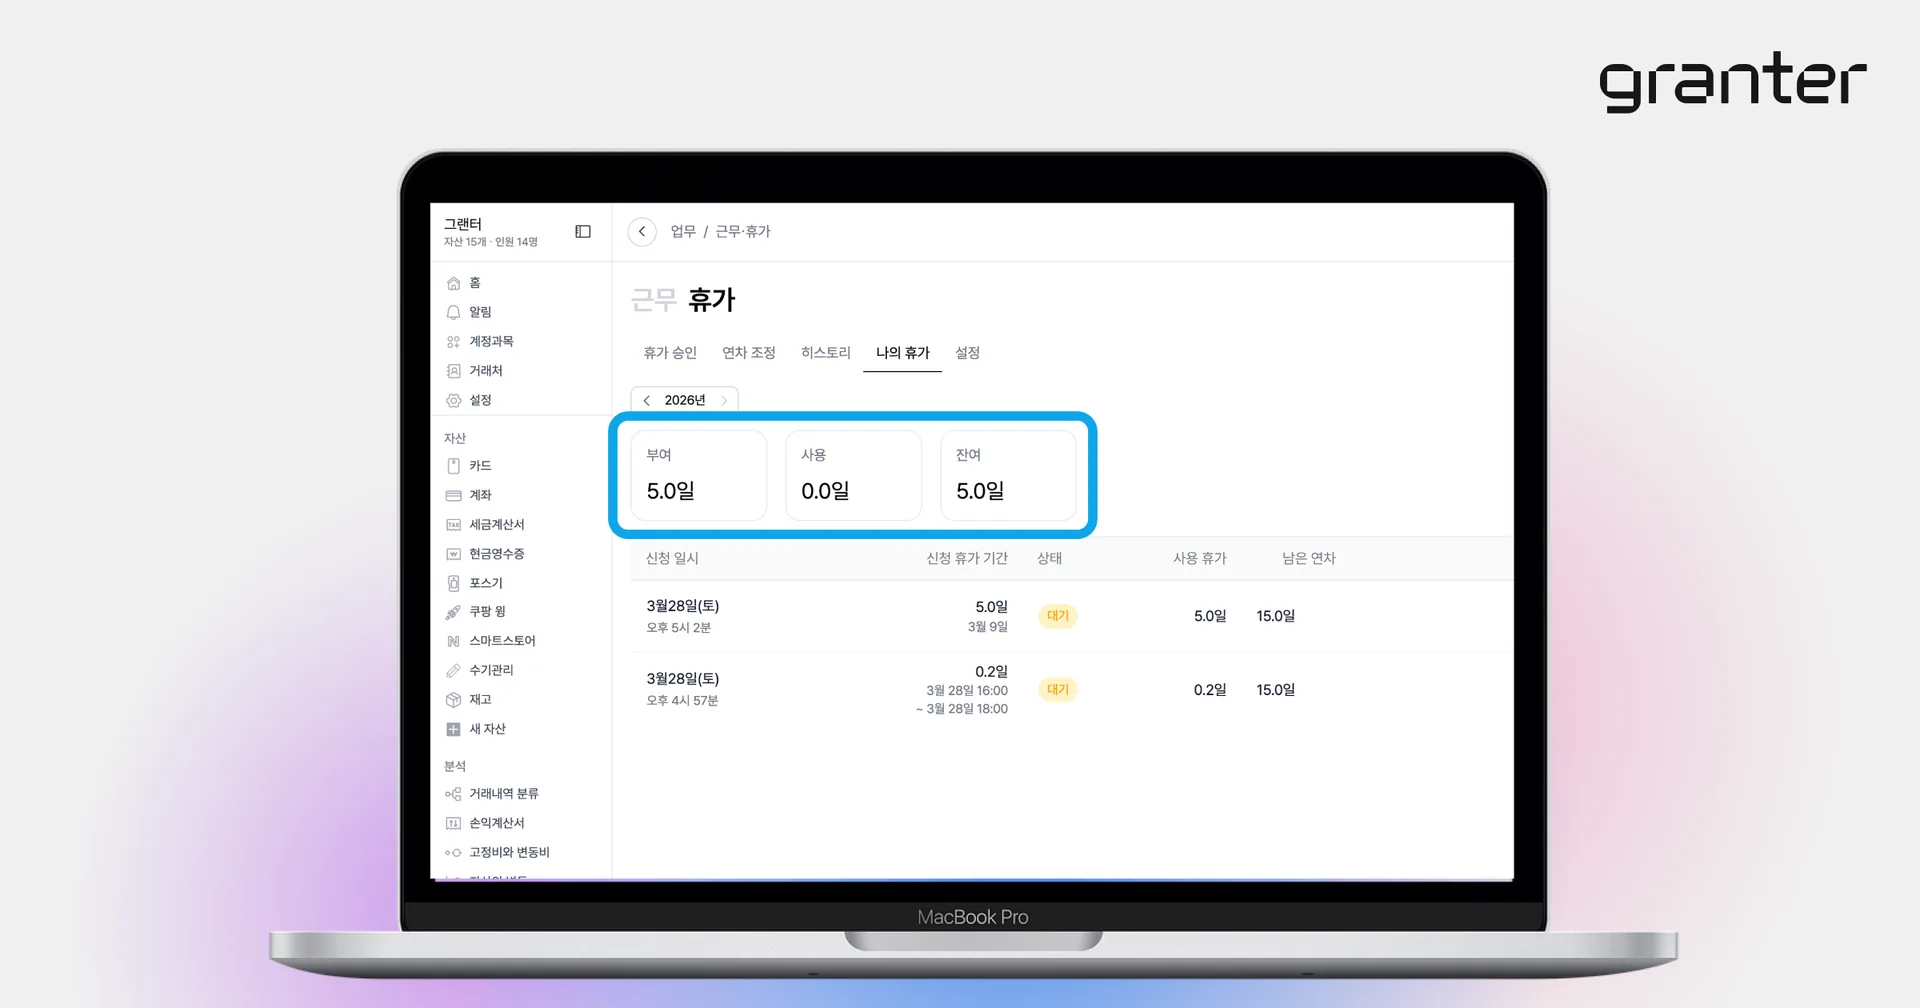1920x1008 pixels.
Task: Open the 연차 조정 tab
Action: tap(749, 353)
